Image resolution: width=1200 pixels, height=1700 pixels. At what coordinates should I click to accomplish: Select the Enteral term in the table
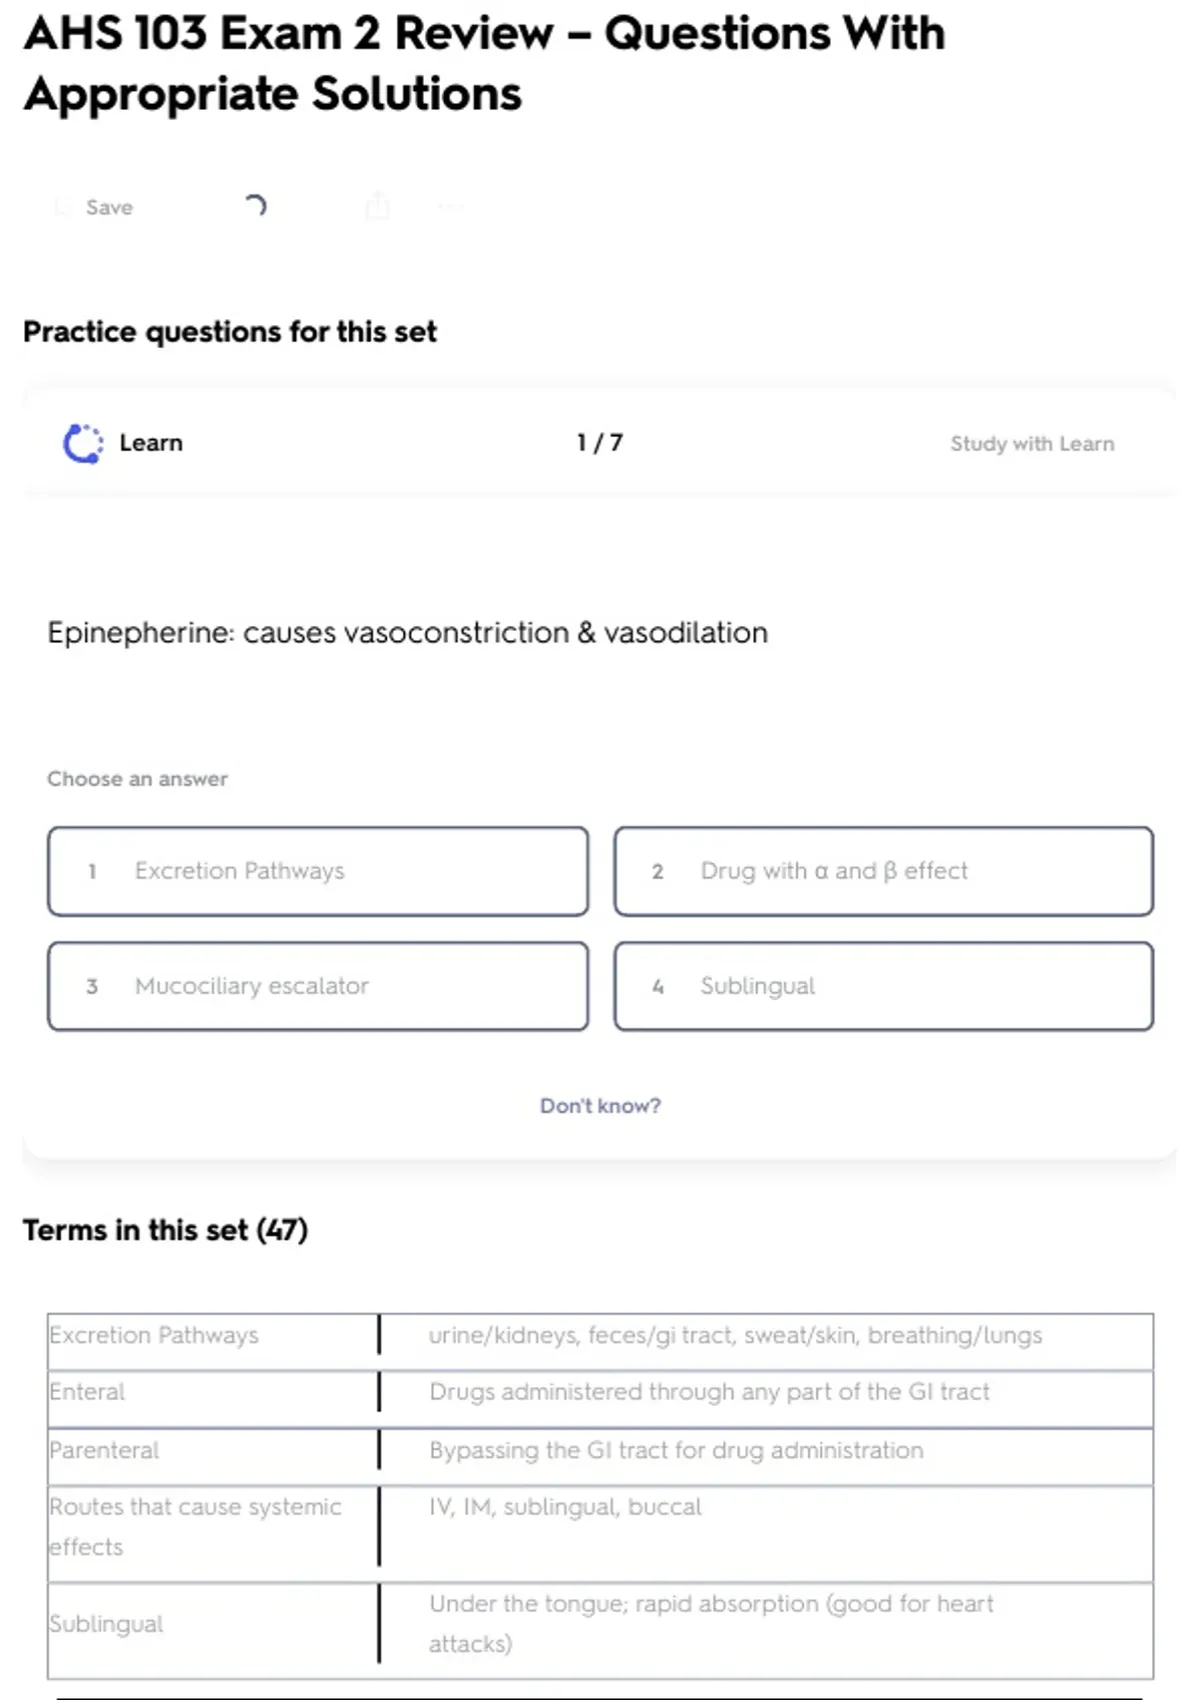pos(88,1392)
